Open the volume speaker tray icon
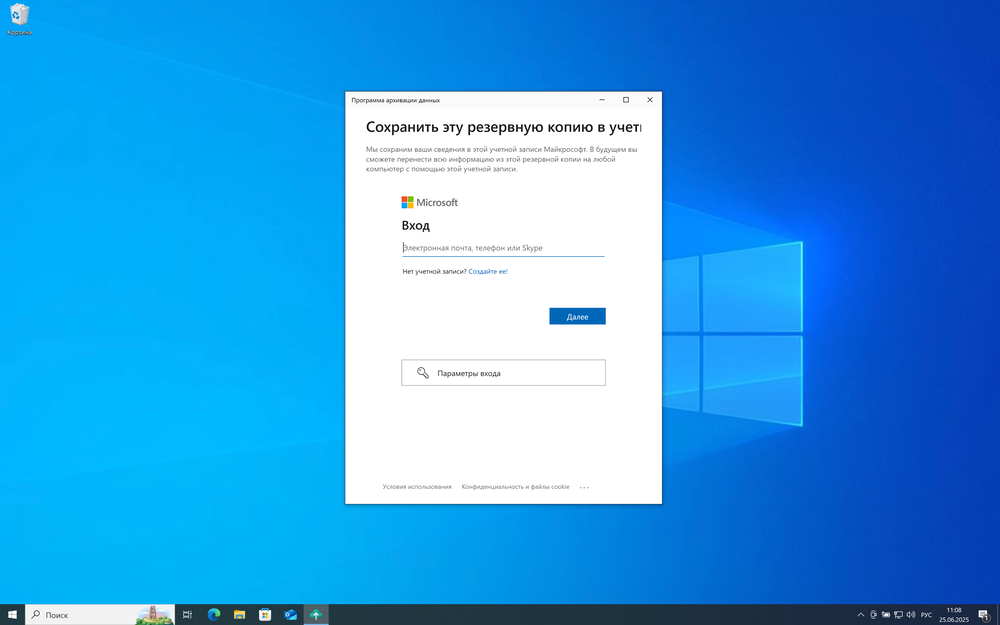Screen dimensions: 1000x625 pos(911,615)
